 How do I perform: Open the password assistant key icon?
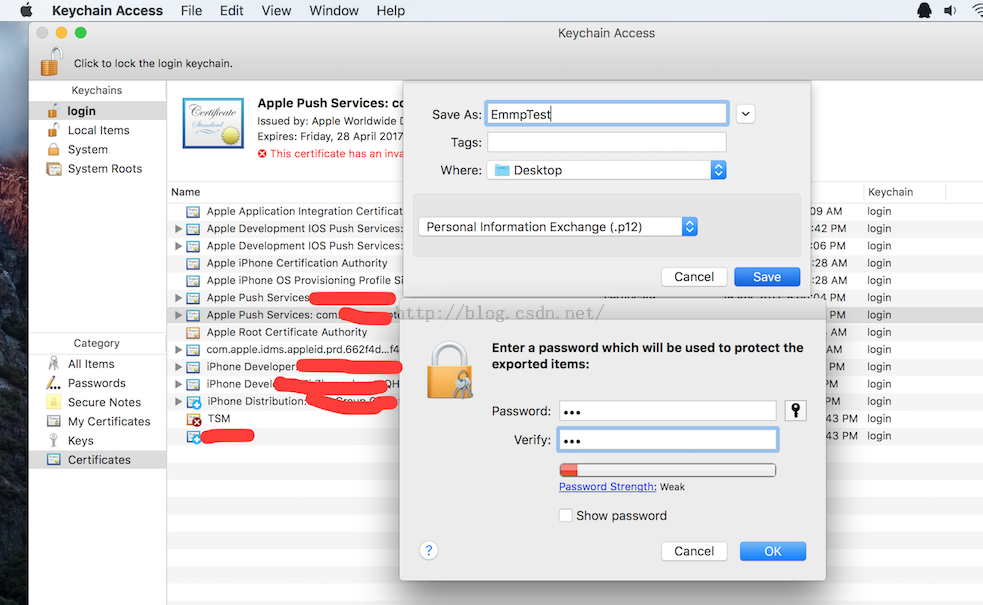coord(795,411)
